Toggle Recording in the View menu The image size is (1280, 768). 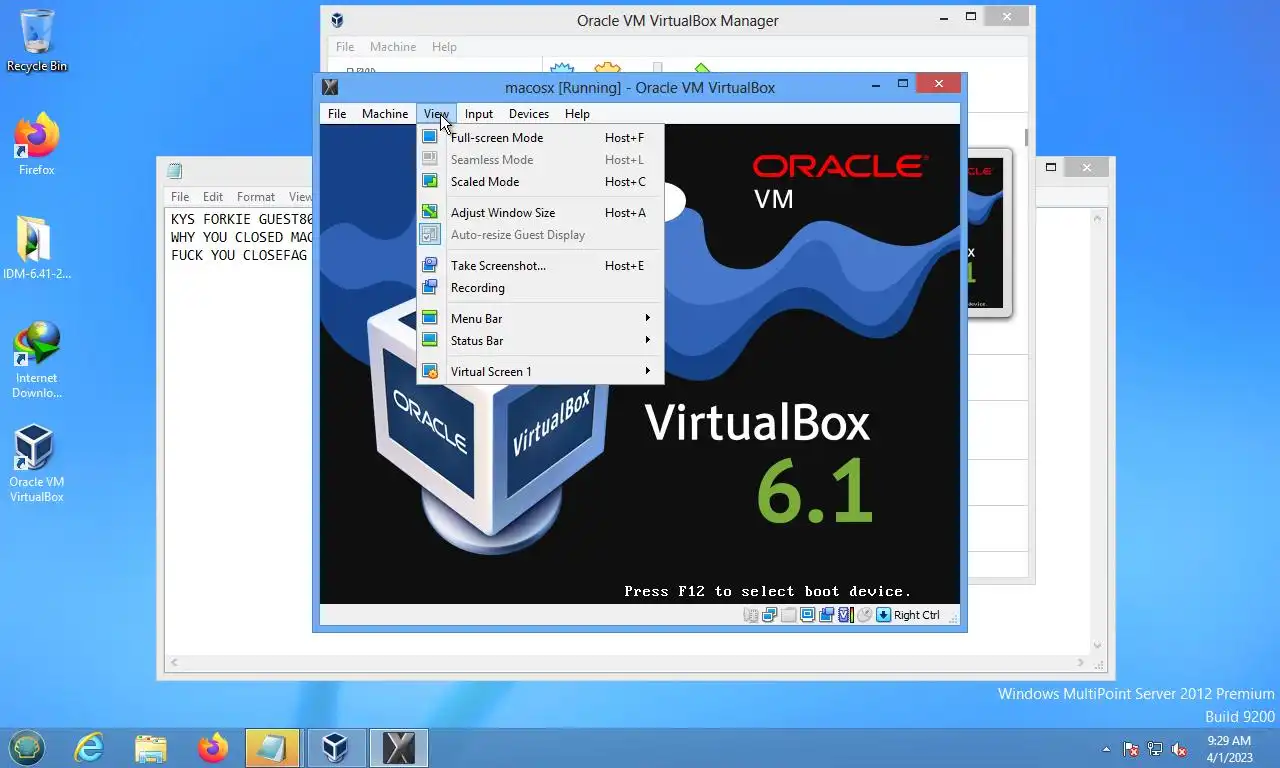click(540, 288)
